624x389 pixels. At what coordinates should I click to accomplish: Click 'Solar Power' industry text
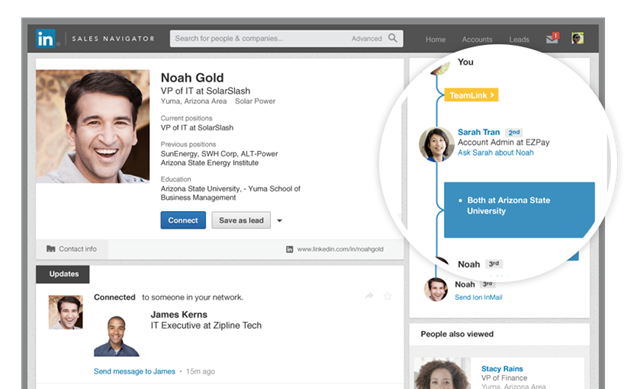coord(255,101)
